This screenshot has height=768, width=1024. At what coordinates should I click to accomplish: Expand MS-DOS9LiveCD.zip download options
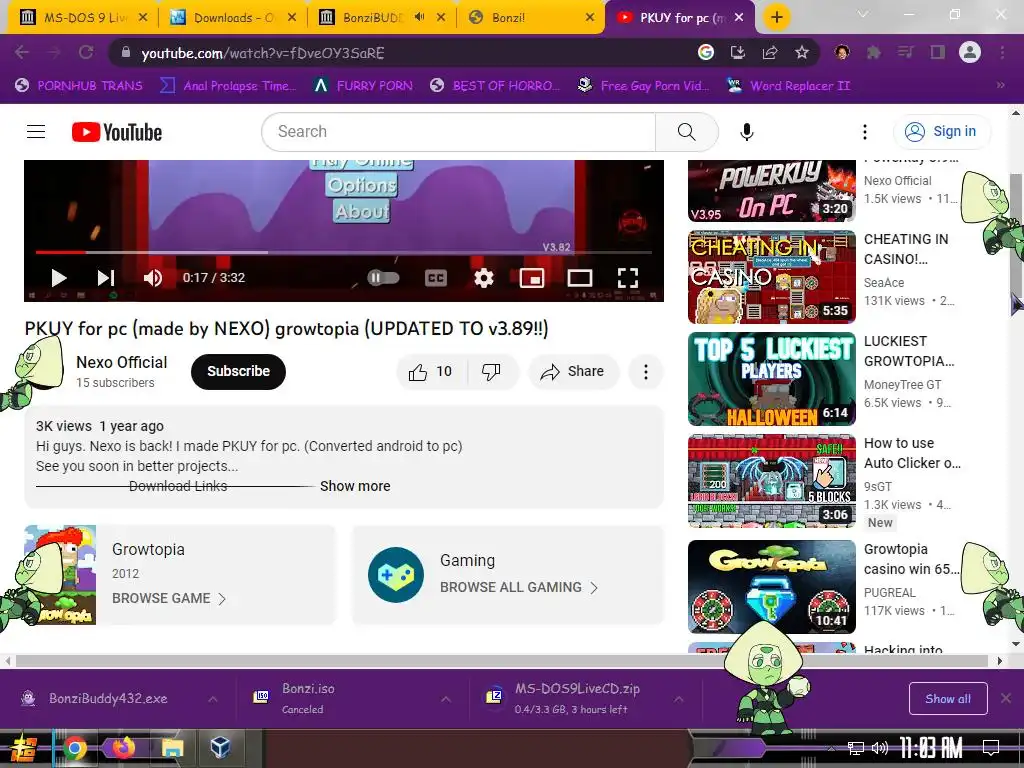click(x=679, y=699)
